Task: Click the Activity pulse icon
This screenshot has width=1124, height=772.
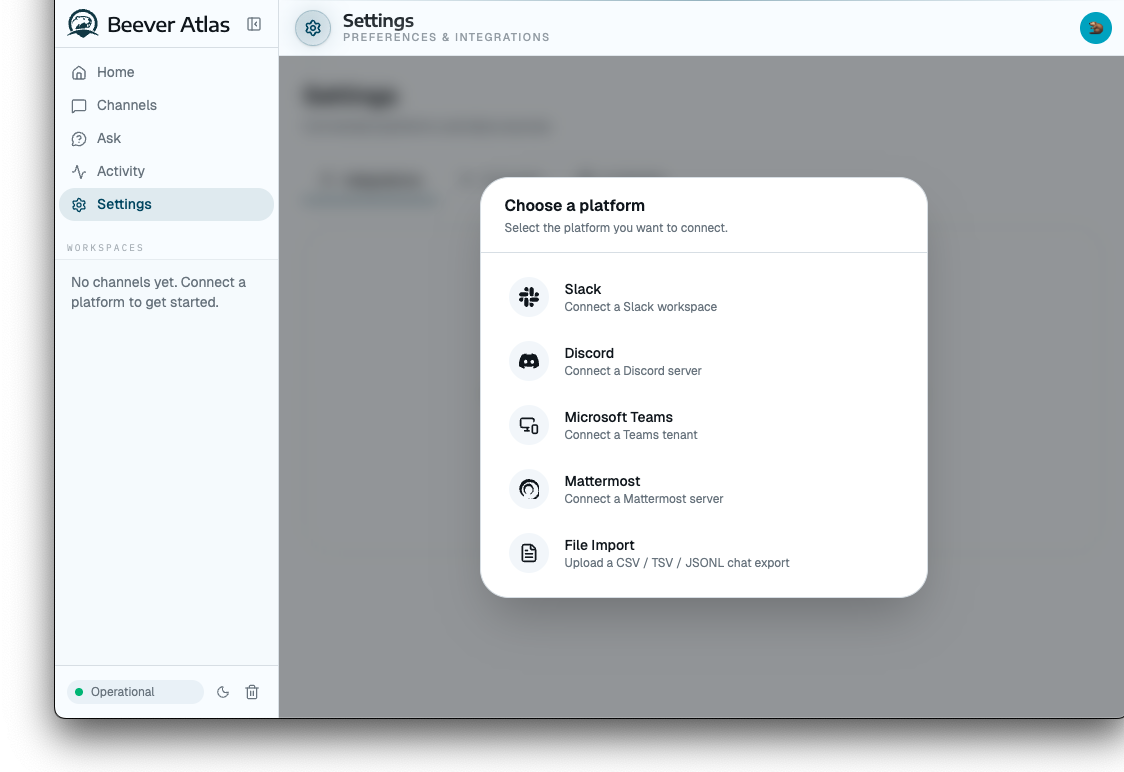Action: click(79, 172)
